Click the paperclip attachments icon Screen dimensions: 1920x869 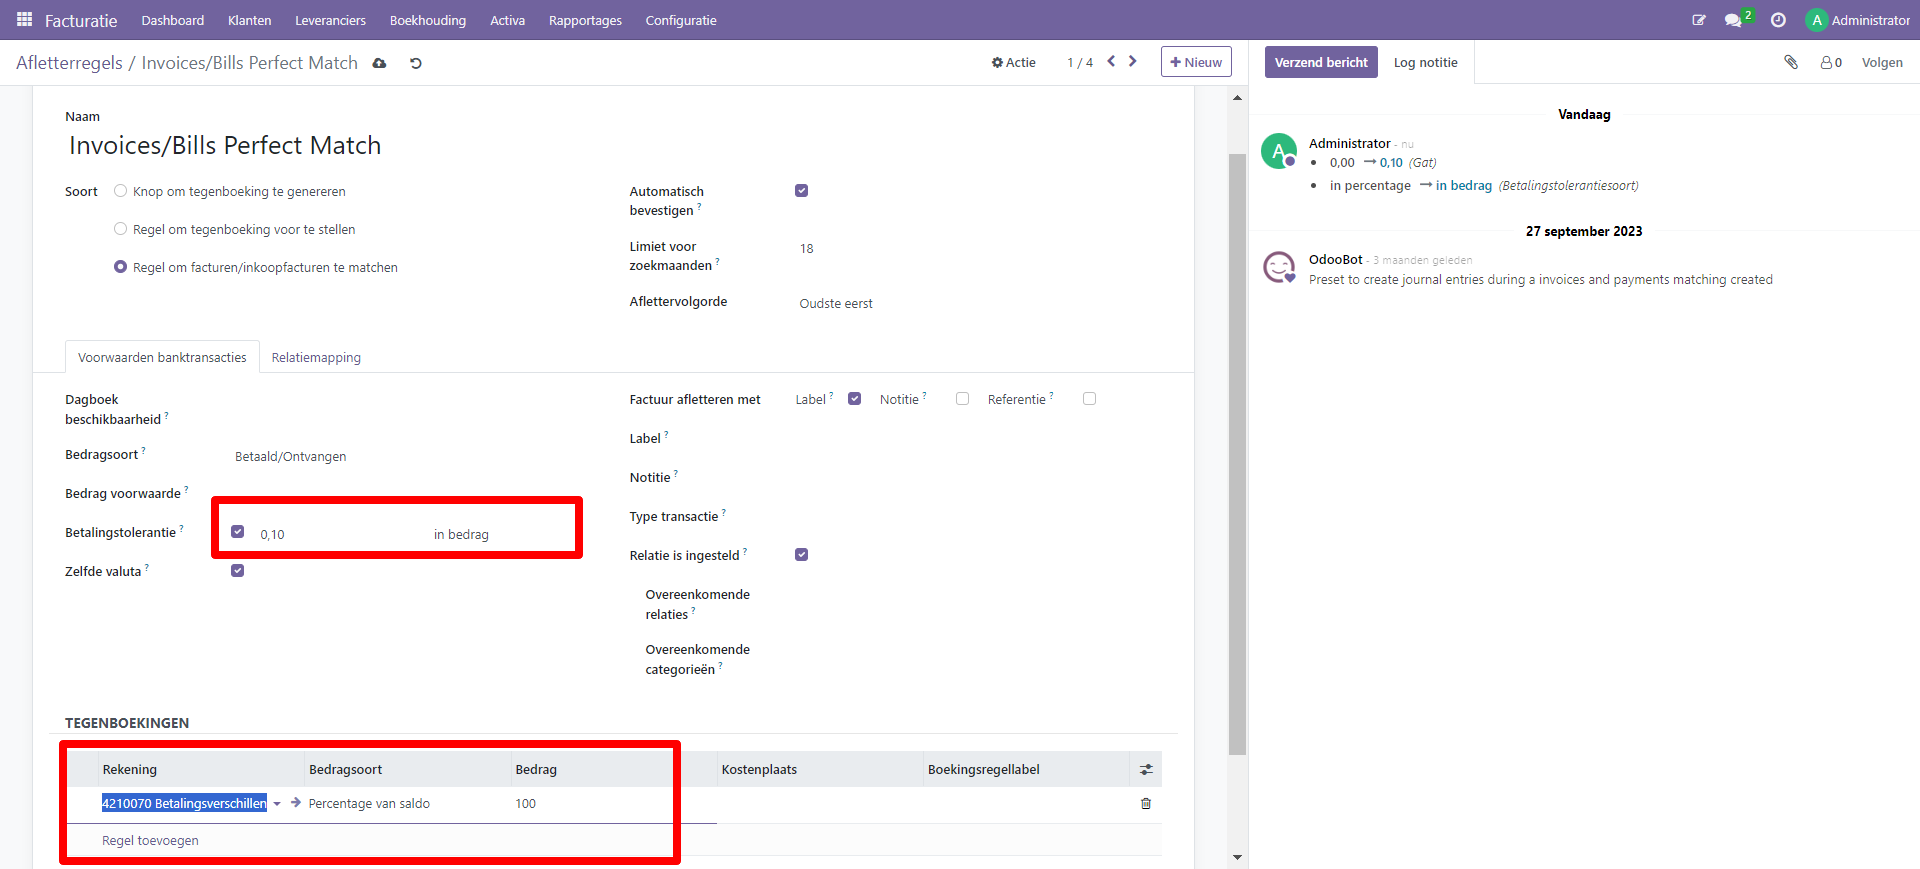[x=1791, y=62]
